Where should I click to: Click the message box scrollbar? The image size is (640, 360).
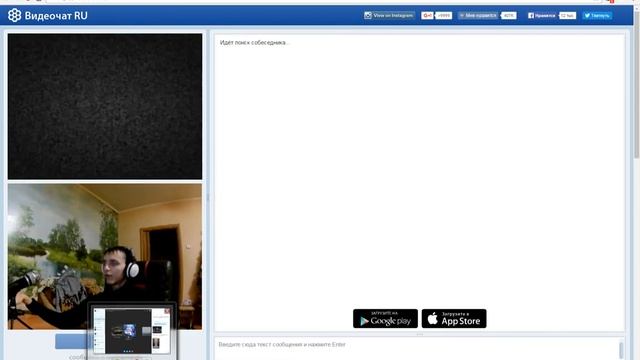(621, 350)
